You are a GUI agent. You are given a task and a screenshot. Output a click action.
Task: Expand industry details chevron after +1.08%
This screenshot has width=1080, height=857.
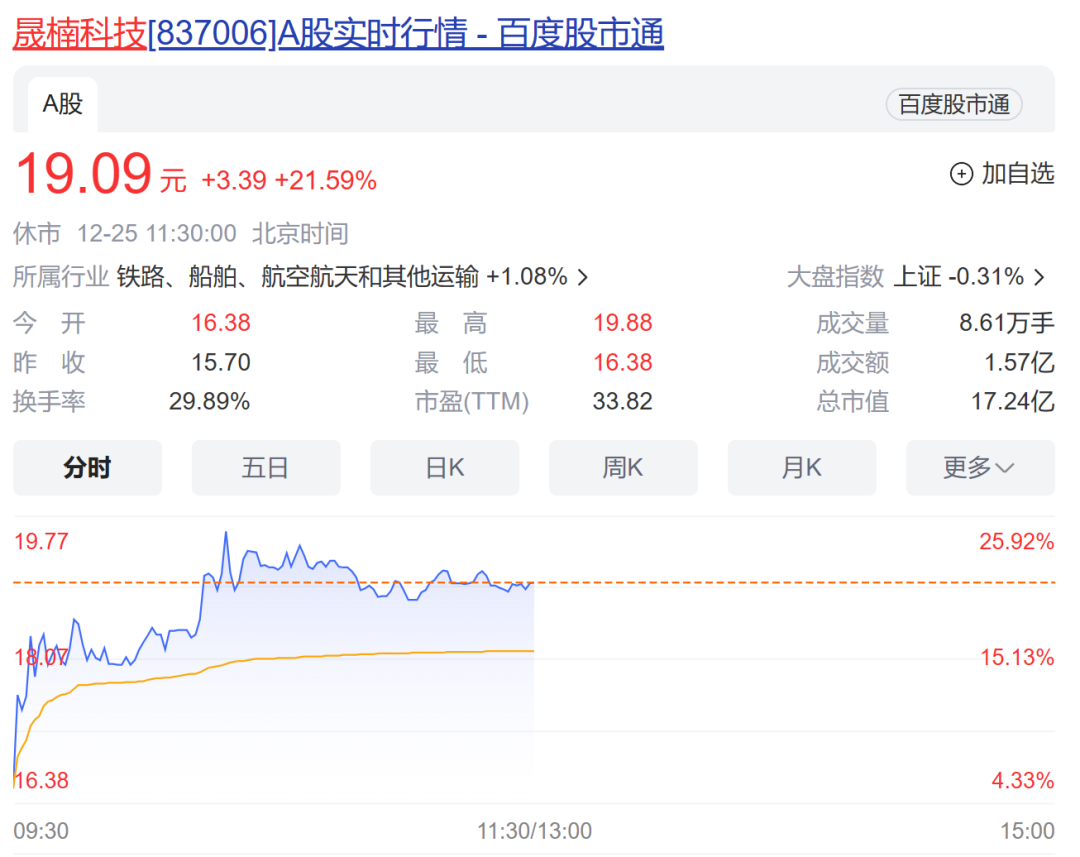(x=583, y=278)
